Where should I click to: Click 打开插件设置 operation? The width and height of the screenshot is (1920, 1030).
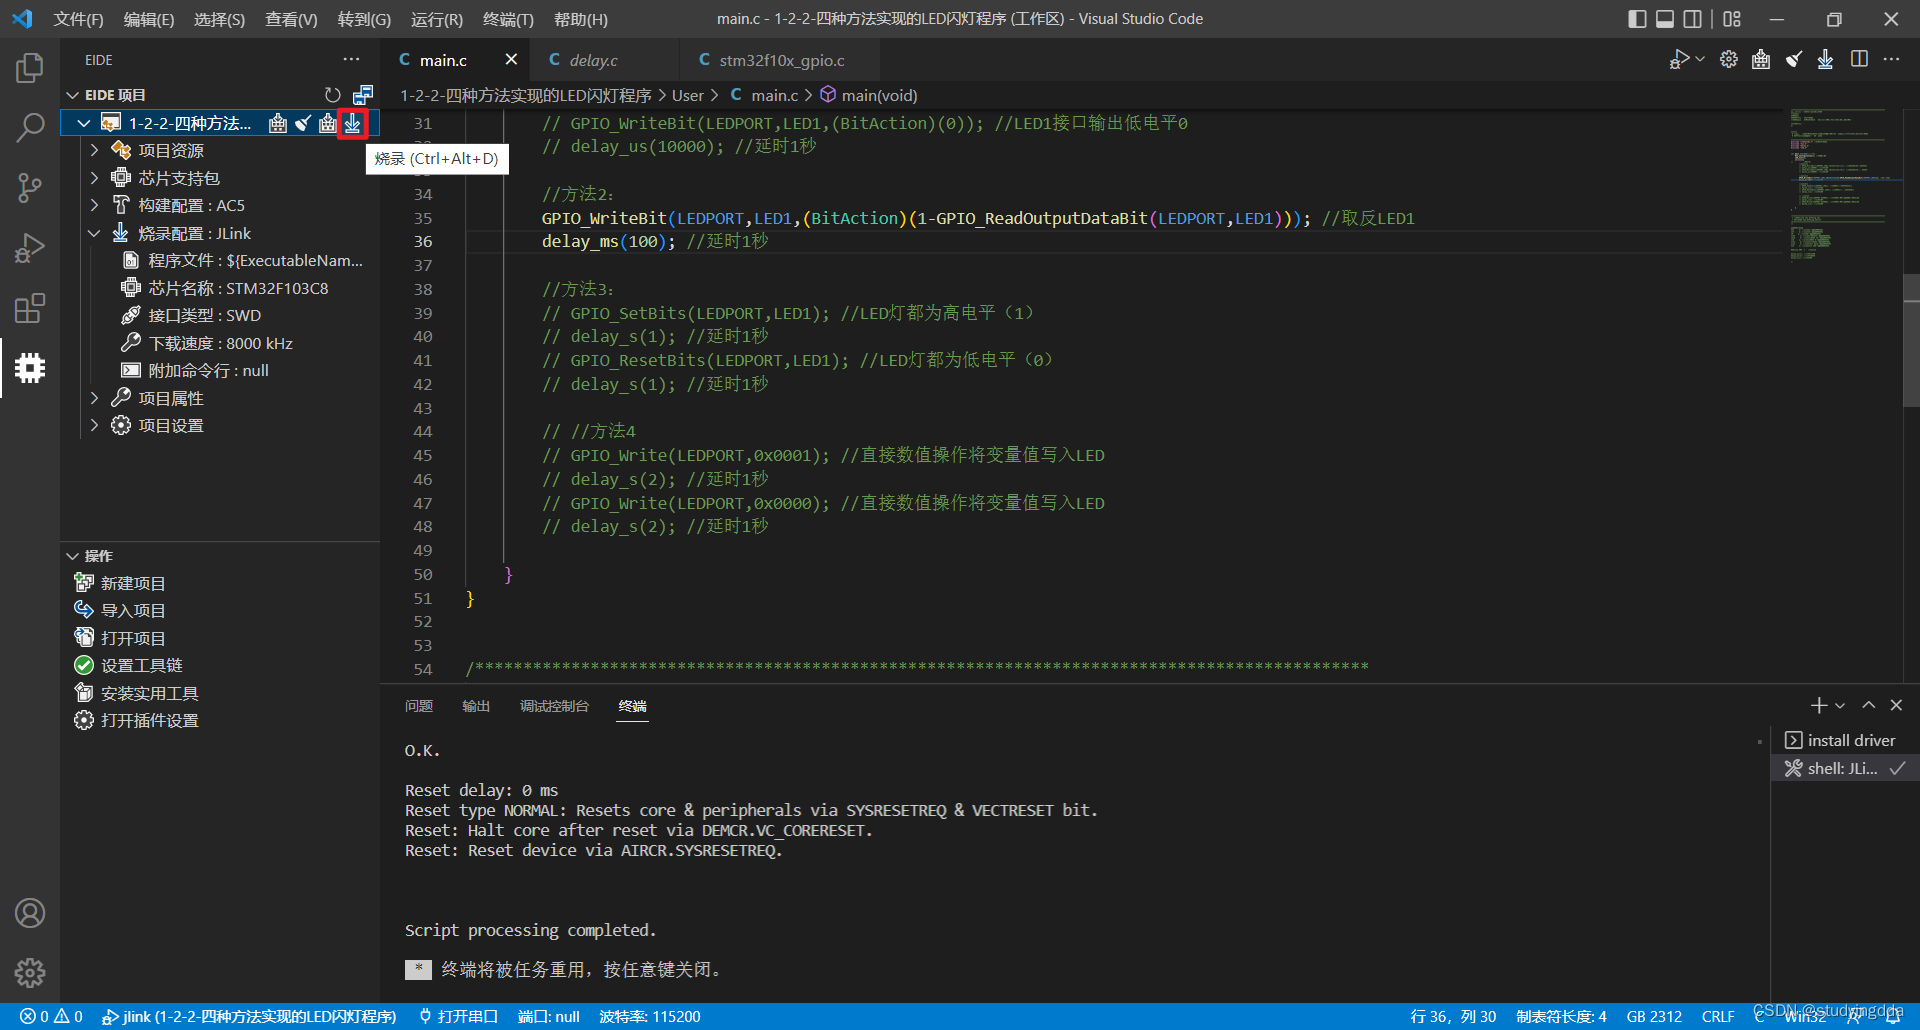[149, 720]
